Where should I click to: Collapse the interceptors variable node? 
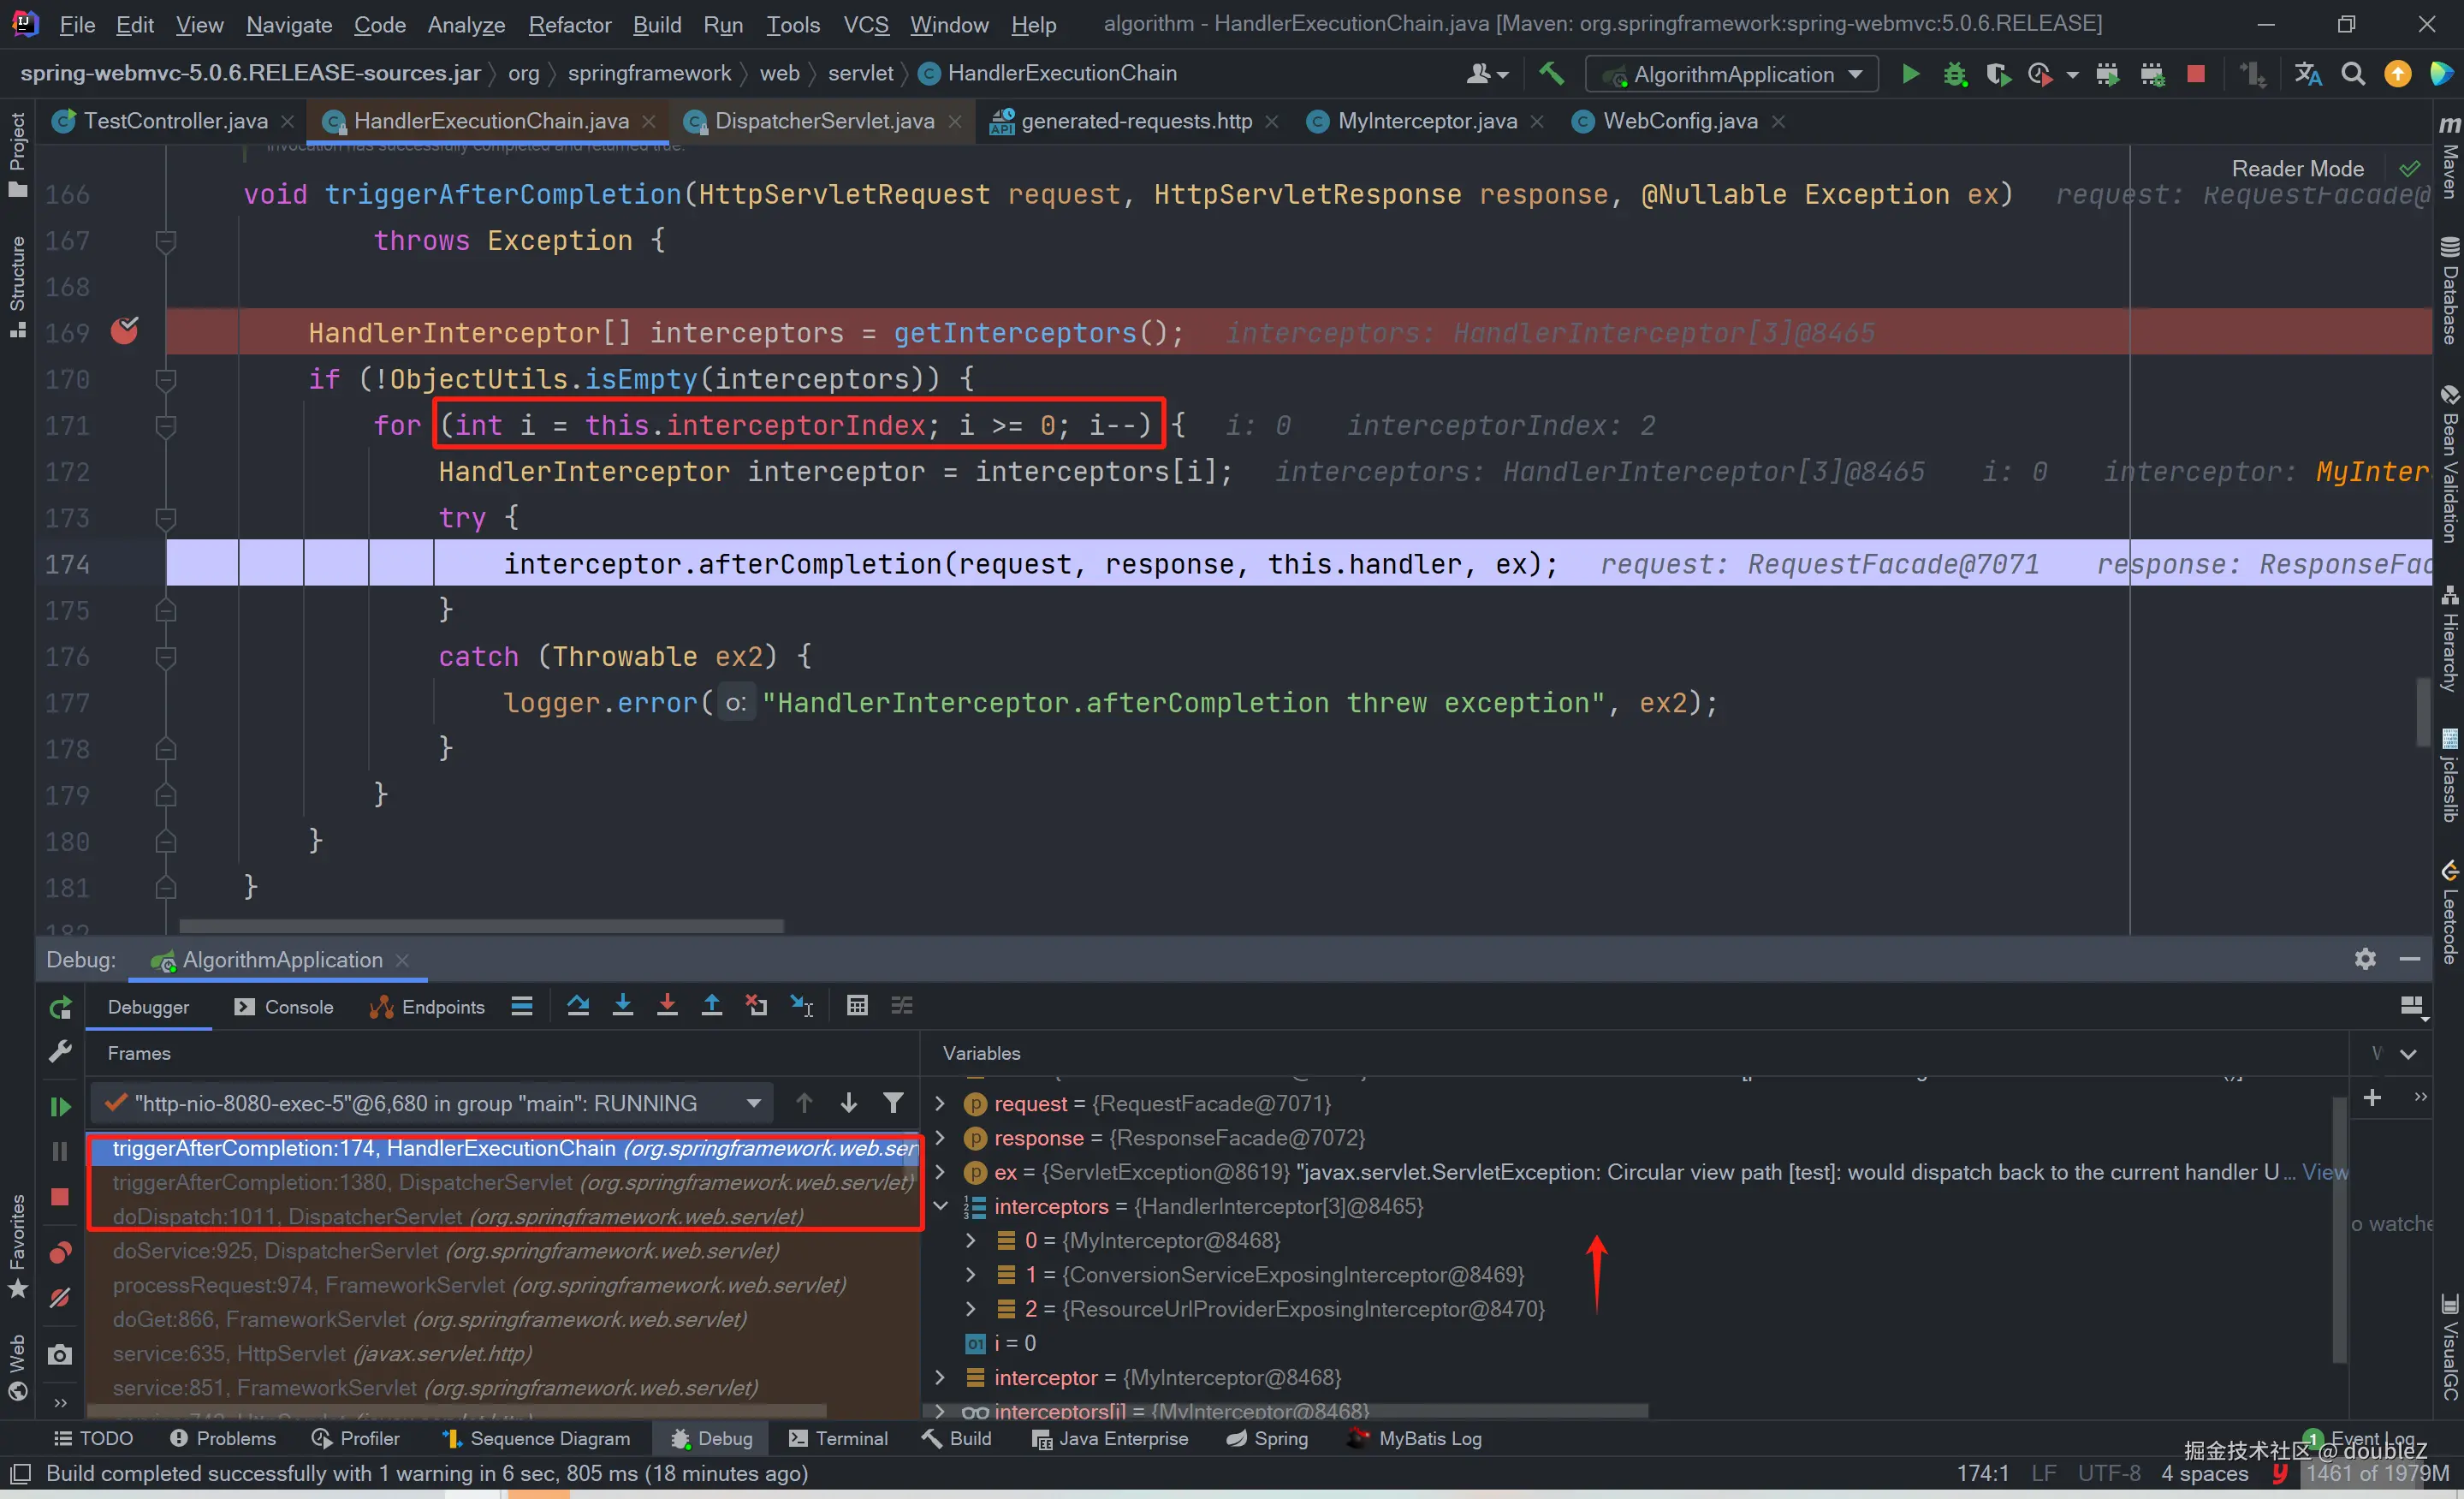click(940, 1206)
